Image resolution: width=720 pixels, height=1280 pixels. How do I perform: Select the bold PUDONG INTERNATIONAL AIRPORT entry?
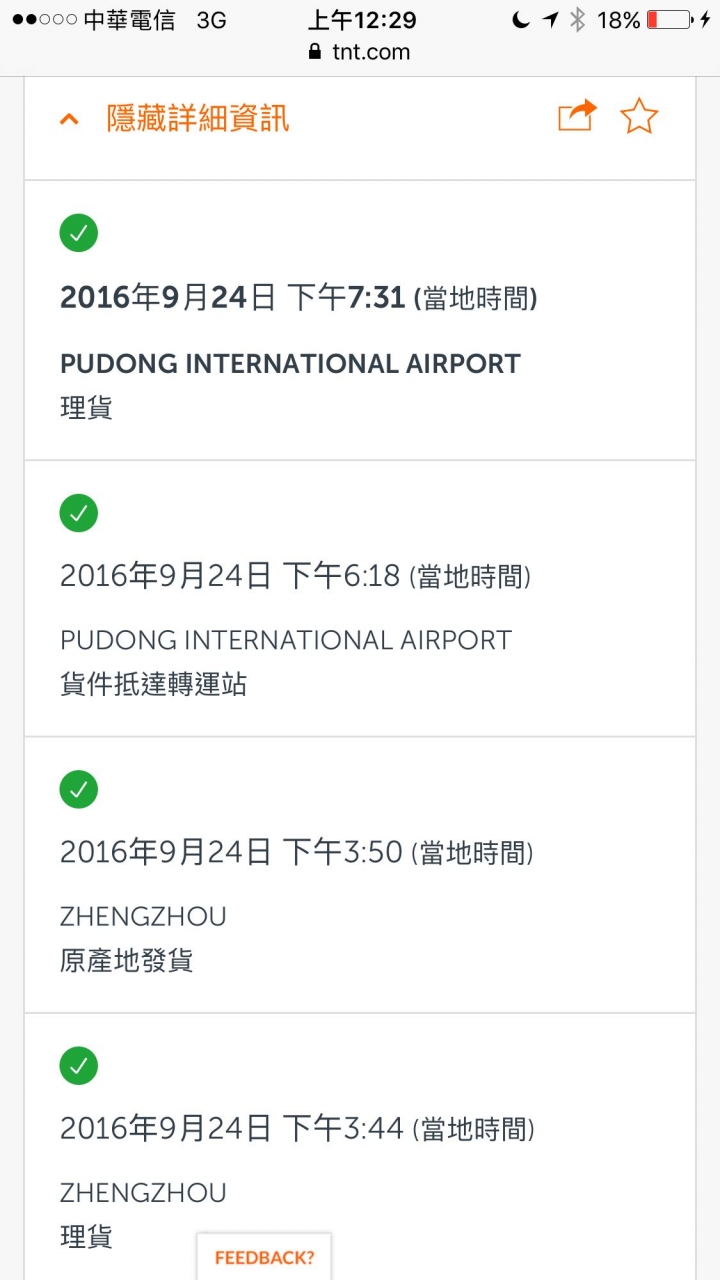point(290,364)
